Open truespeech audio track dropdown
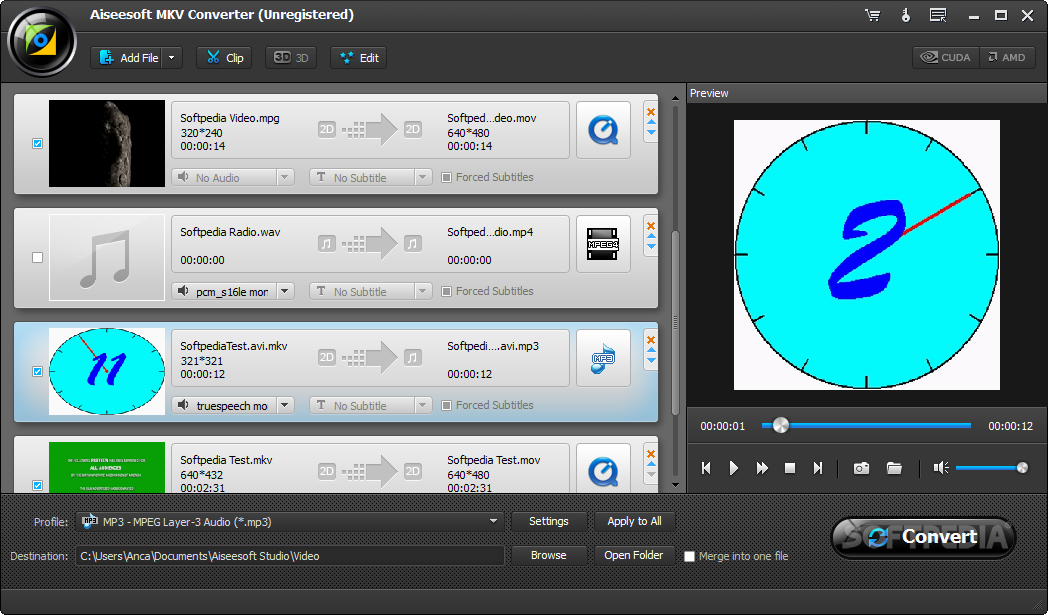The image size is (1048, 615). (285, 405)
